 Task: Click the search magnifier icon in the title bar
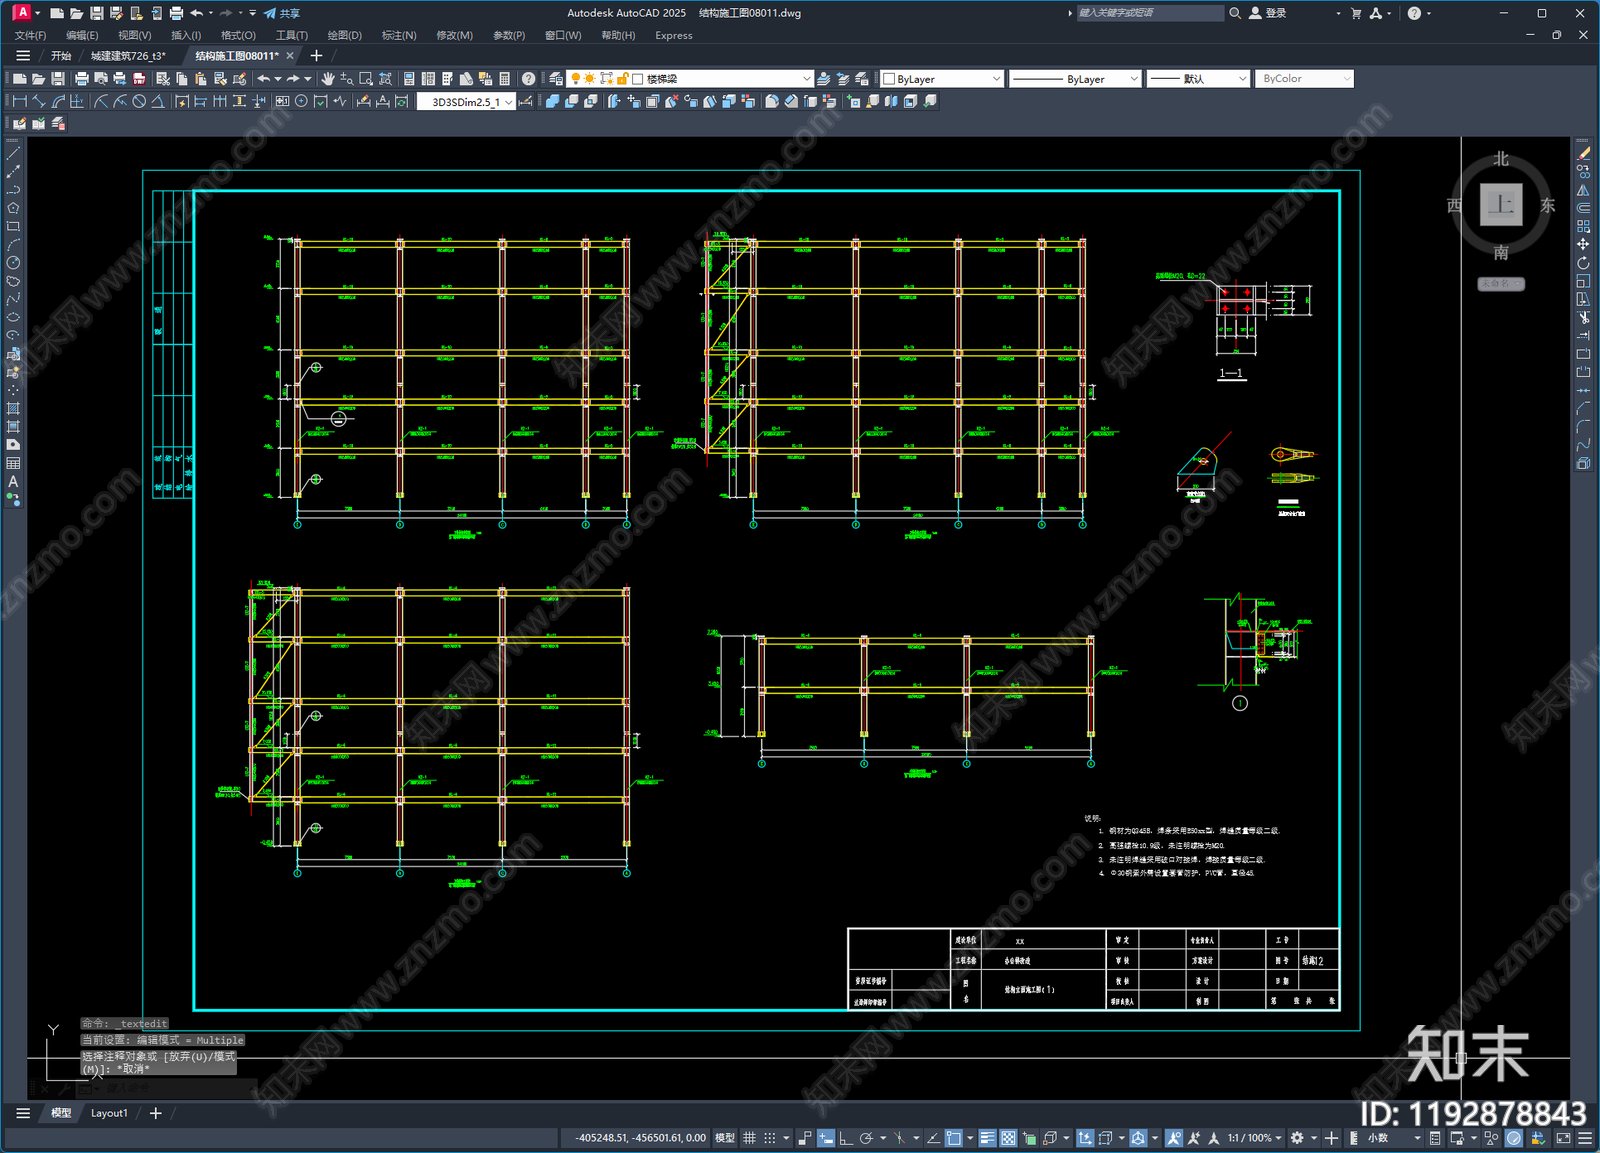tap(1235, 13)
